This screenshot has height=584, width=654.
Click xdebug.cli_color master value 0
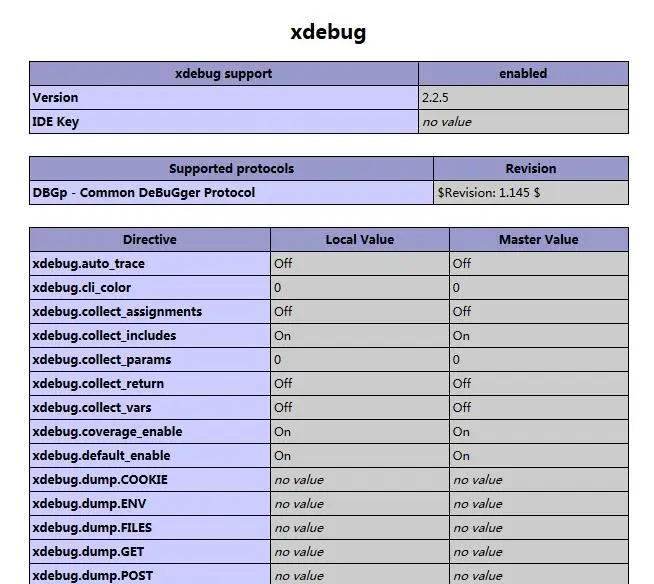coord(539,288)
